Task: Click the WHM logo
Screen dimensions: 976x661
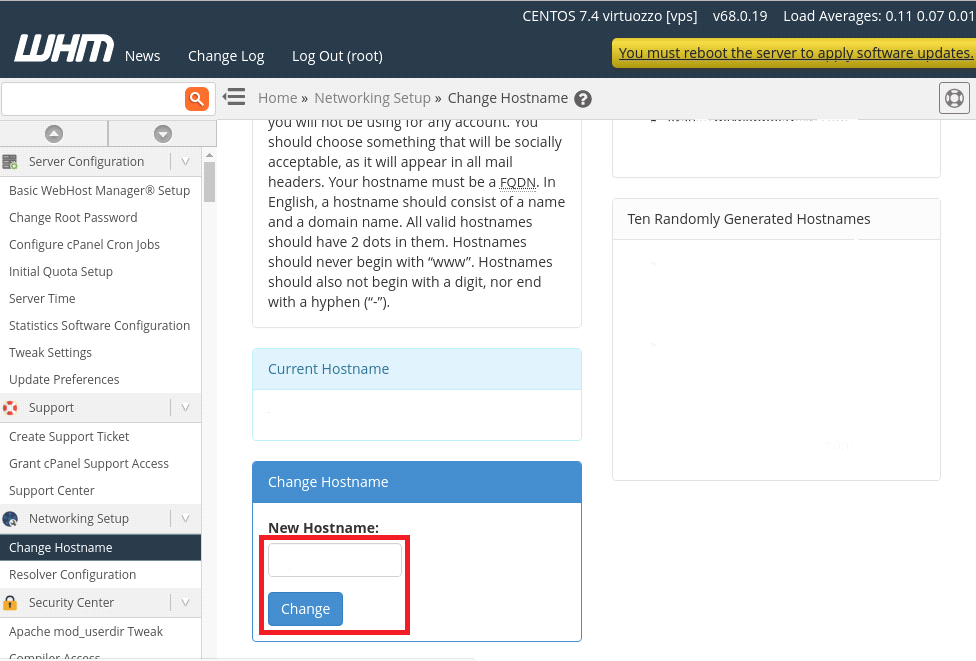Action: coord(64,49)
